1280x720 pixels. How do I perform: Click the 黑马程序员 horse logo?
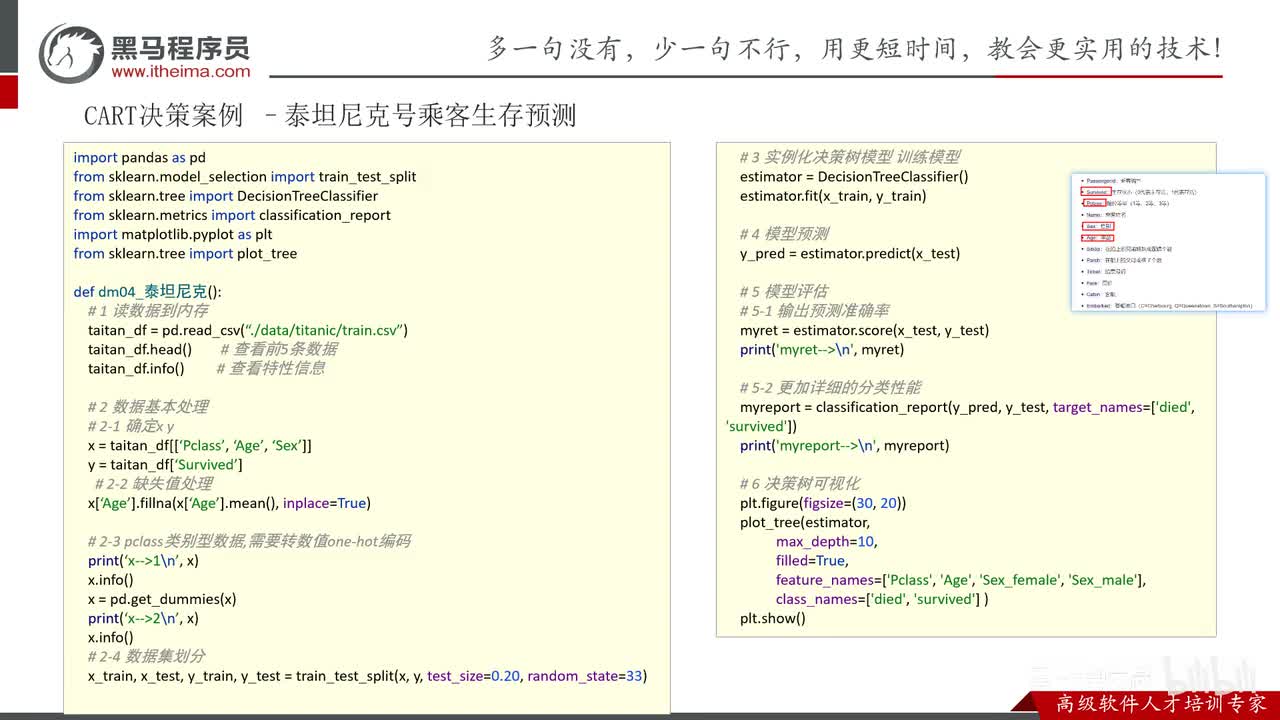(72, 52)
